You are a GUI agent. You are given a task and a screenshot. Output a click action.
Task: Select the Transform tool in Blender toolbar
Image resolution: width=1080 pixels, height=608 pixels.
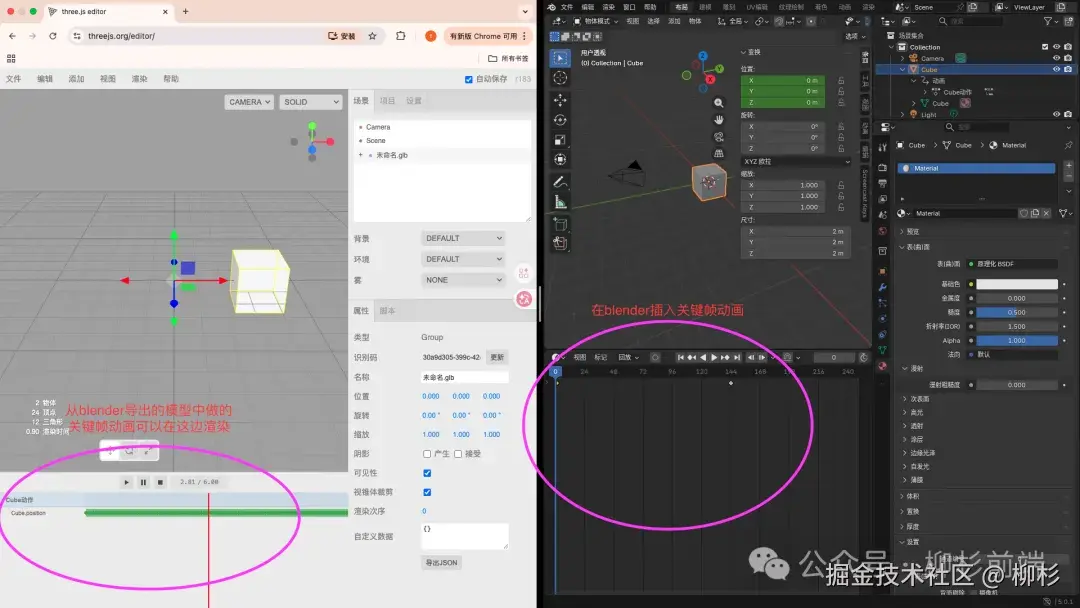coord(560,160)
